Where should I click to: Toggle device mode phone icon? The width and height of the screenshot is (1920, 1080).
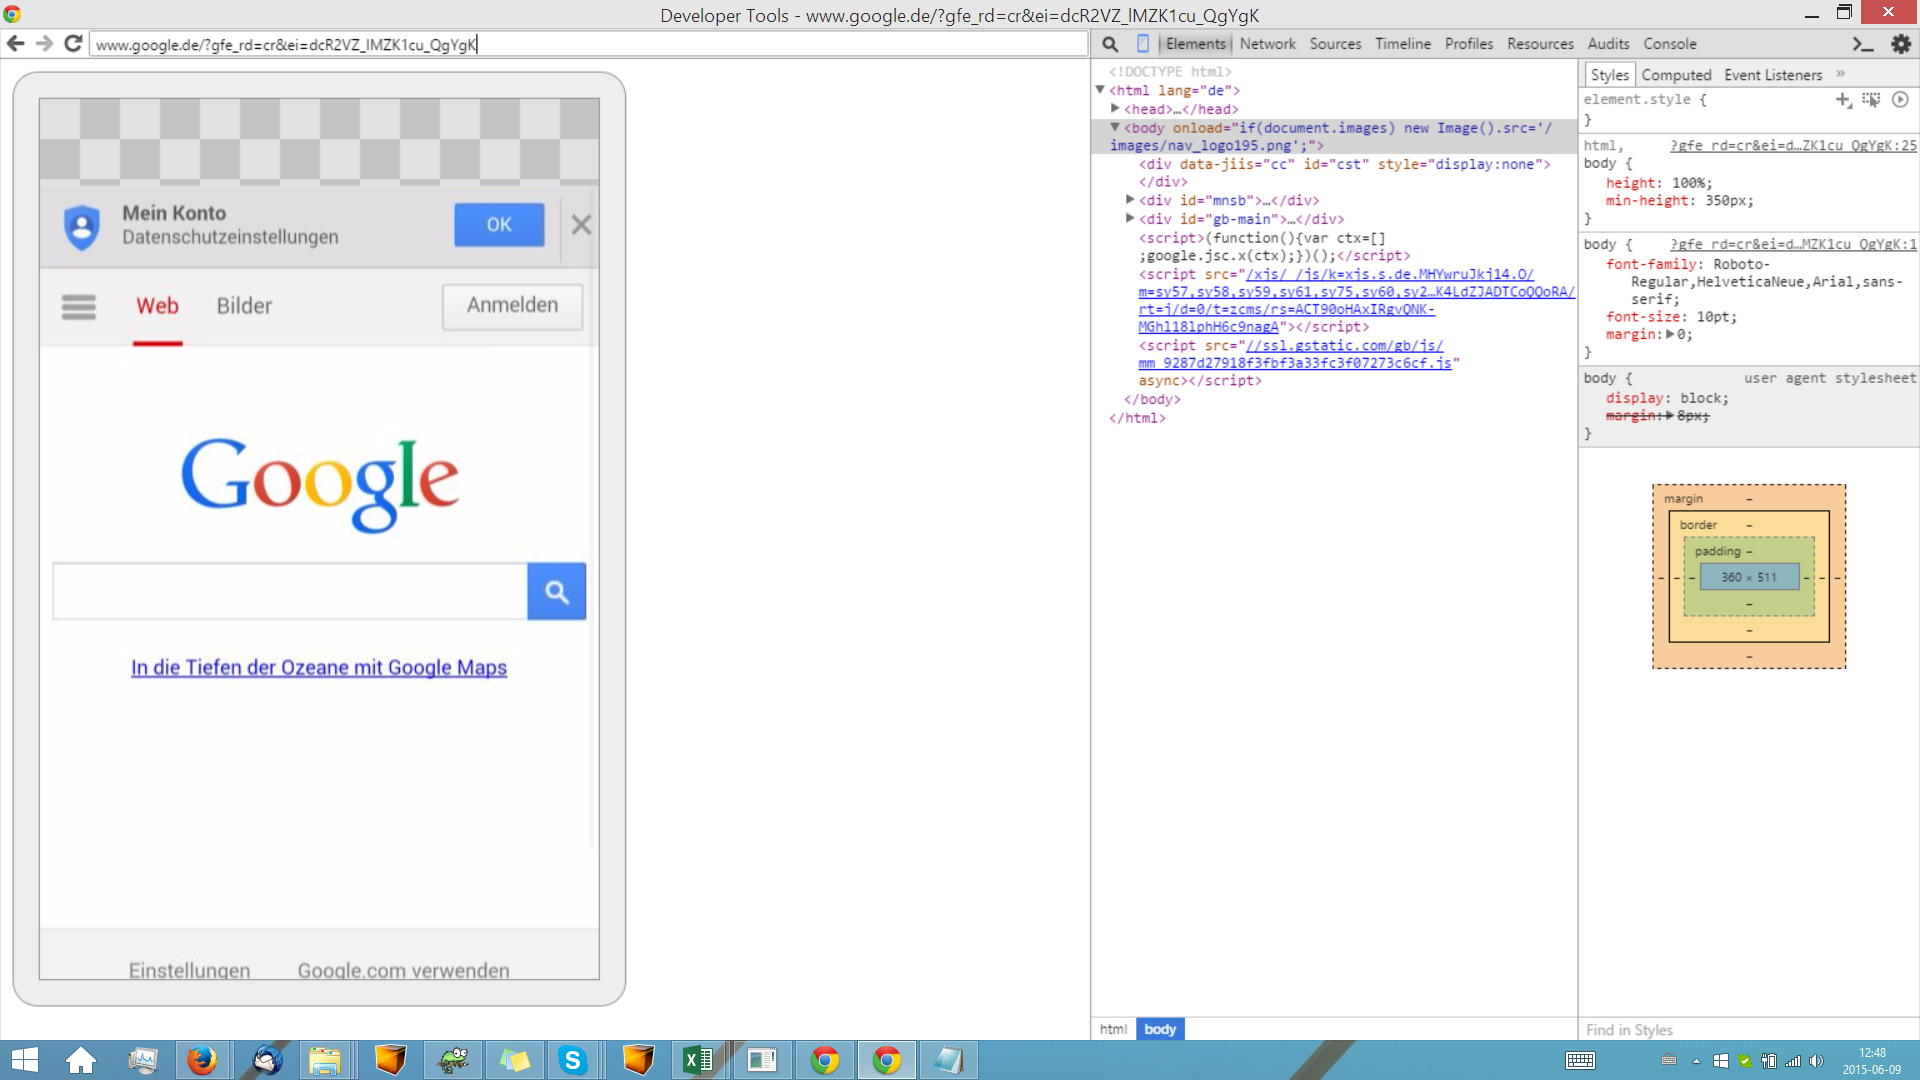point(1143,44)
